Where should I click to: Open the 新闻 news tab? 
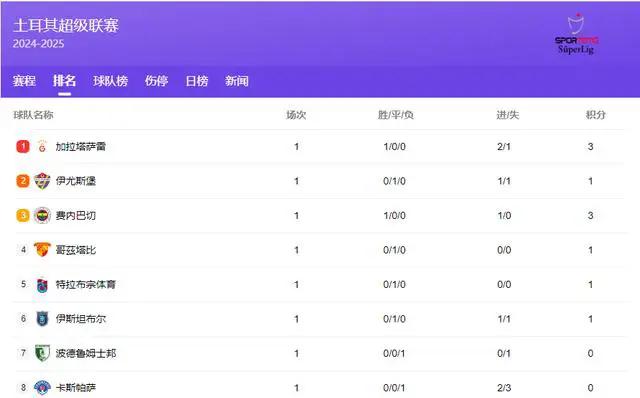click(237, 81)
